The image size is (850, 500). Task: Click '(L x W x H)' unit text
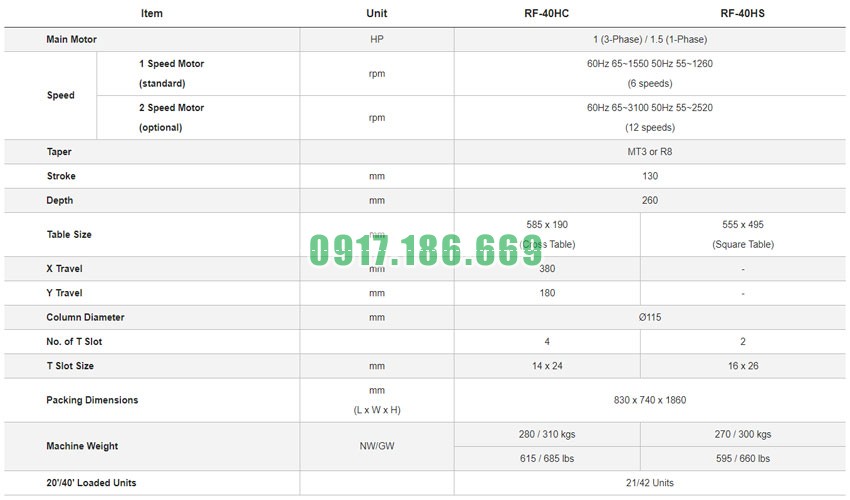377,411
